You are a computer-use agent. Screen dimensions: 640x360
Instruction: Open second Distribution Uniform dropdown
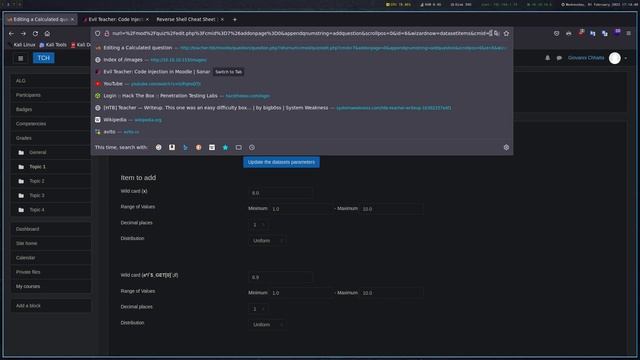(x=267, y=325)
